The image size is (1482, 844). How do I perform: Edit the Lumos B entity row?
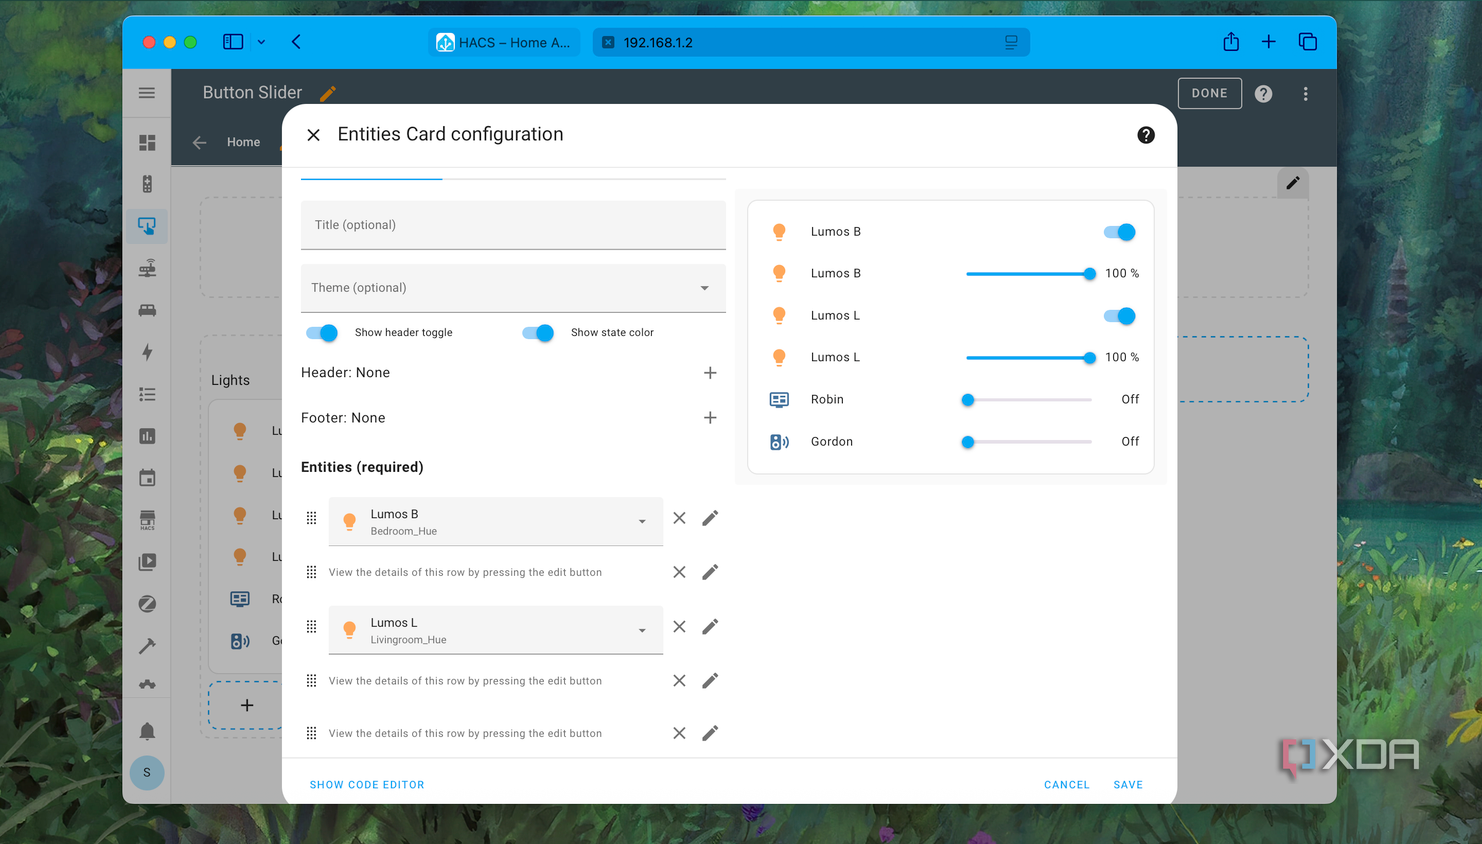[x=710, y=518]
